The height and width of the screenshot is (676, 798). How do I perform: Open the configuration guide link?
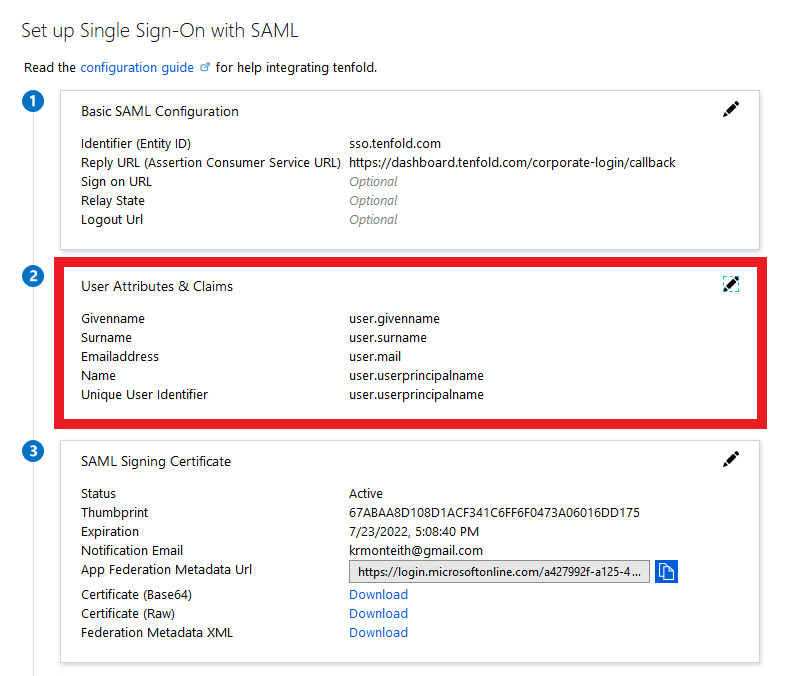[x=137, y=68]
